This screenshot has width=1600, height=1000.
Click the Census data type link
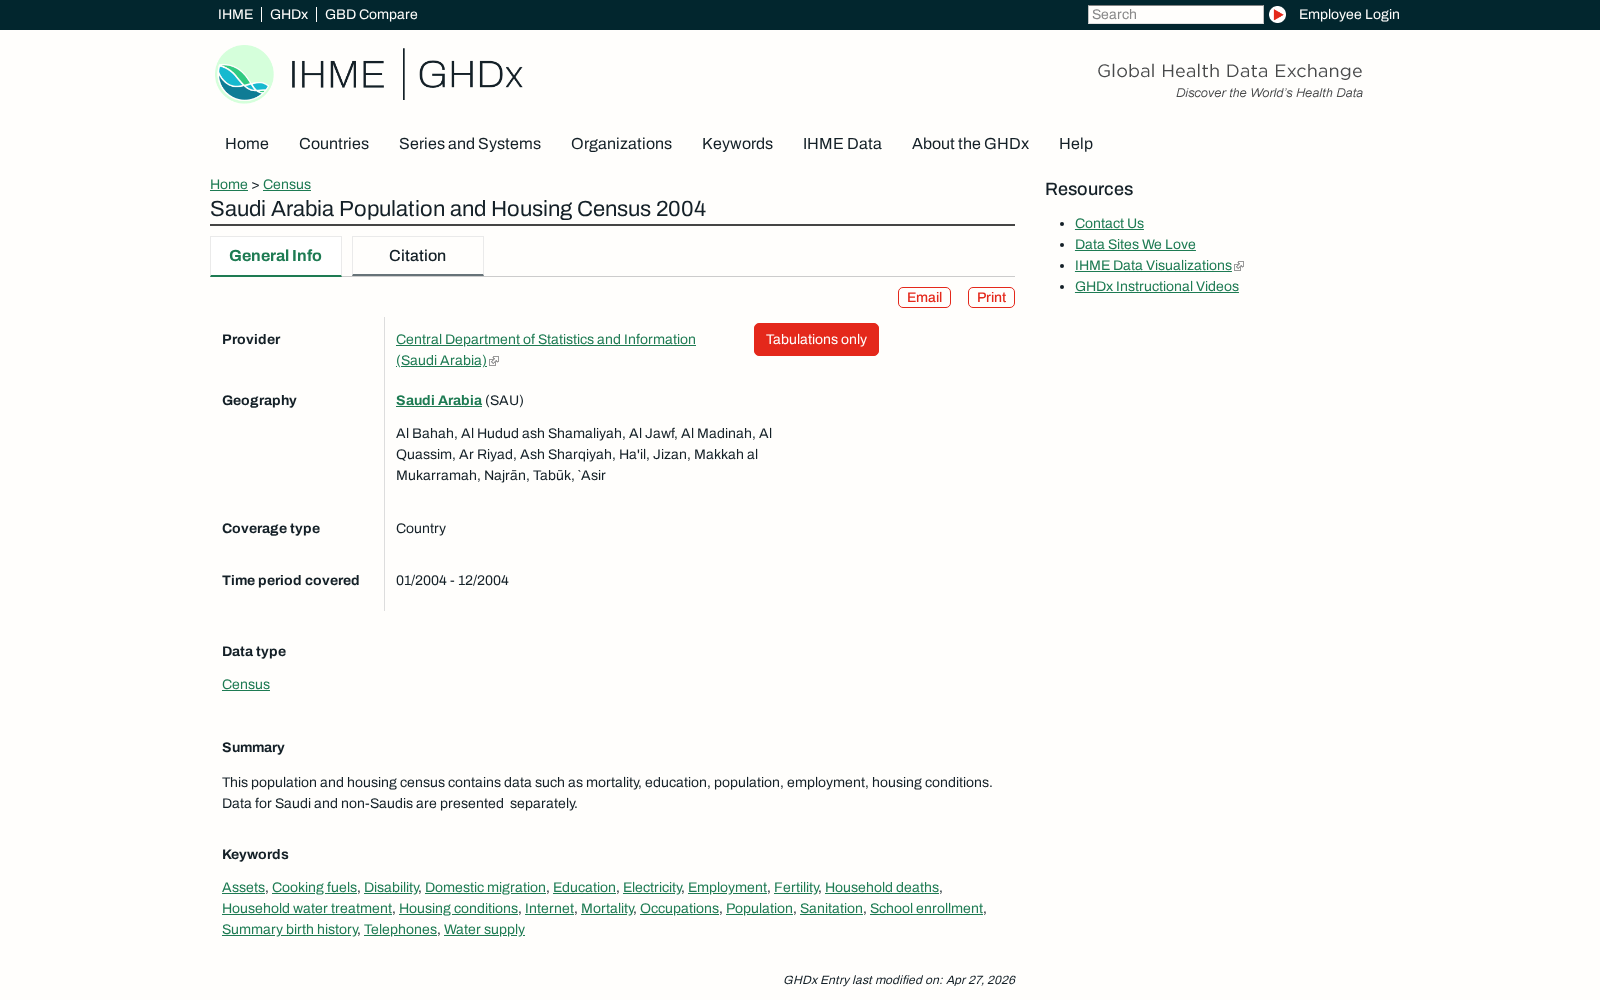pos(246,684)
